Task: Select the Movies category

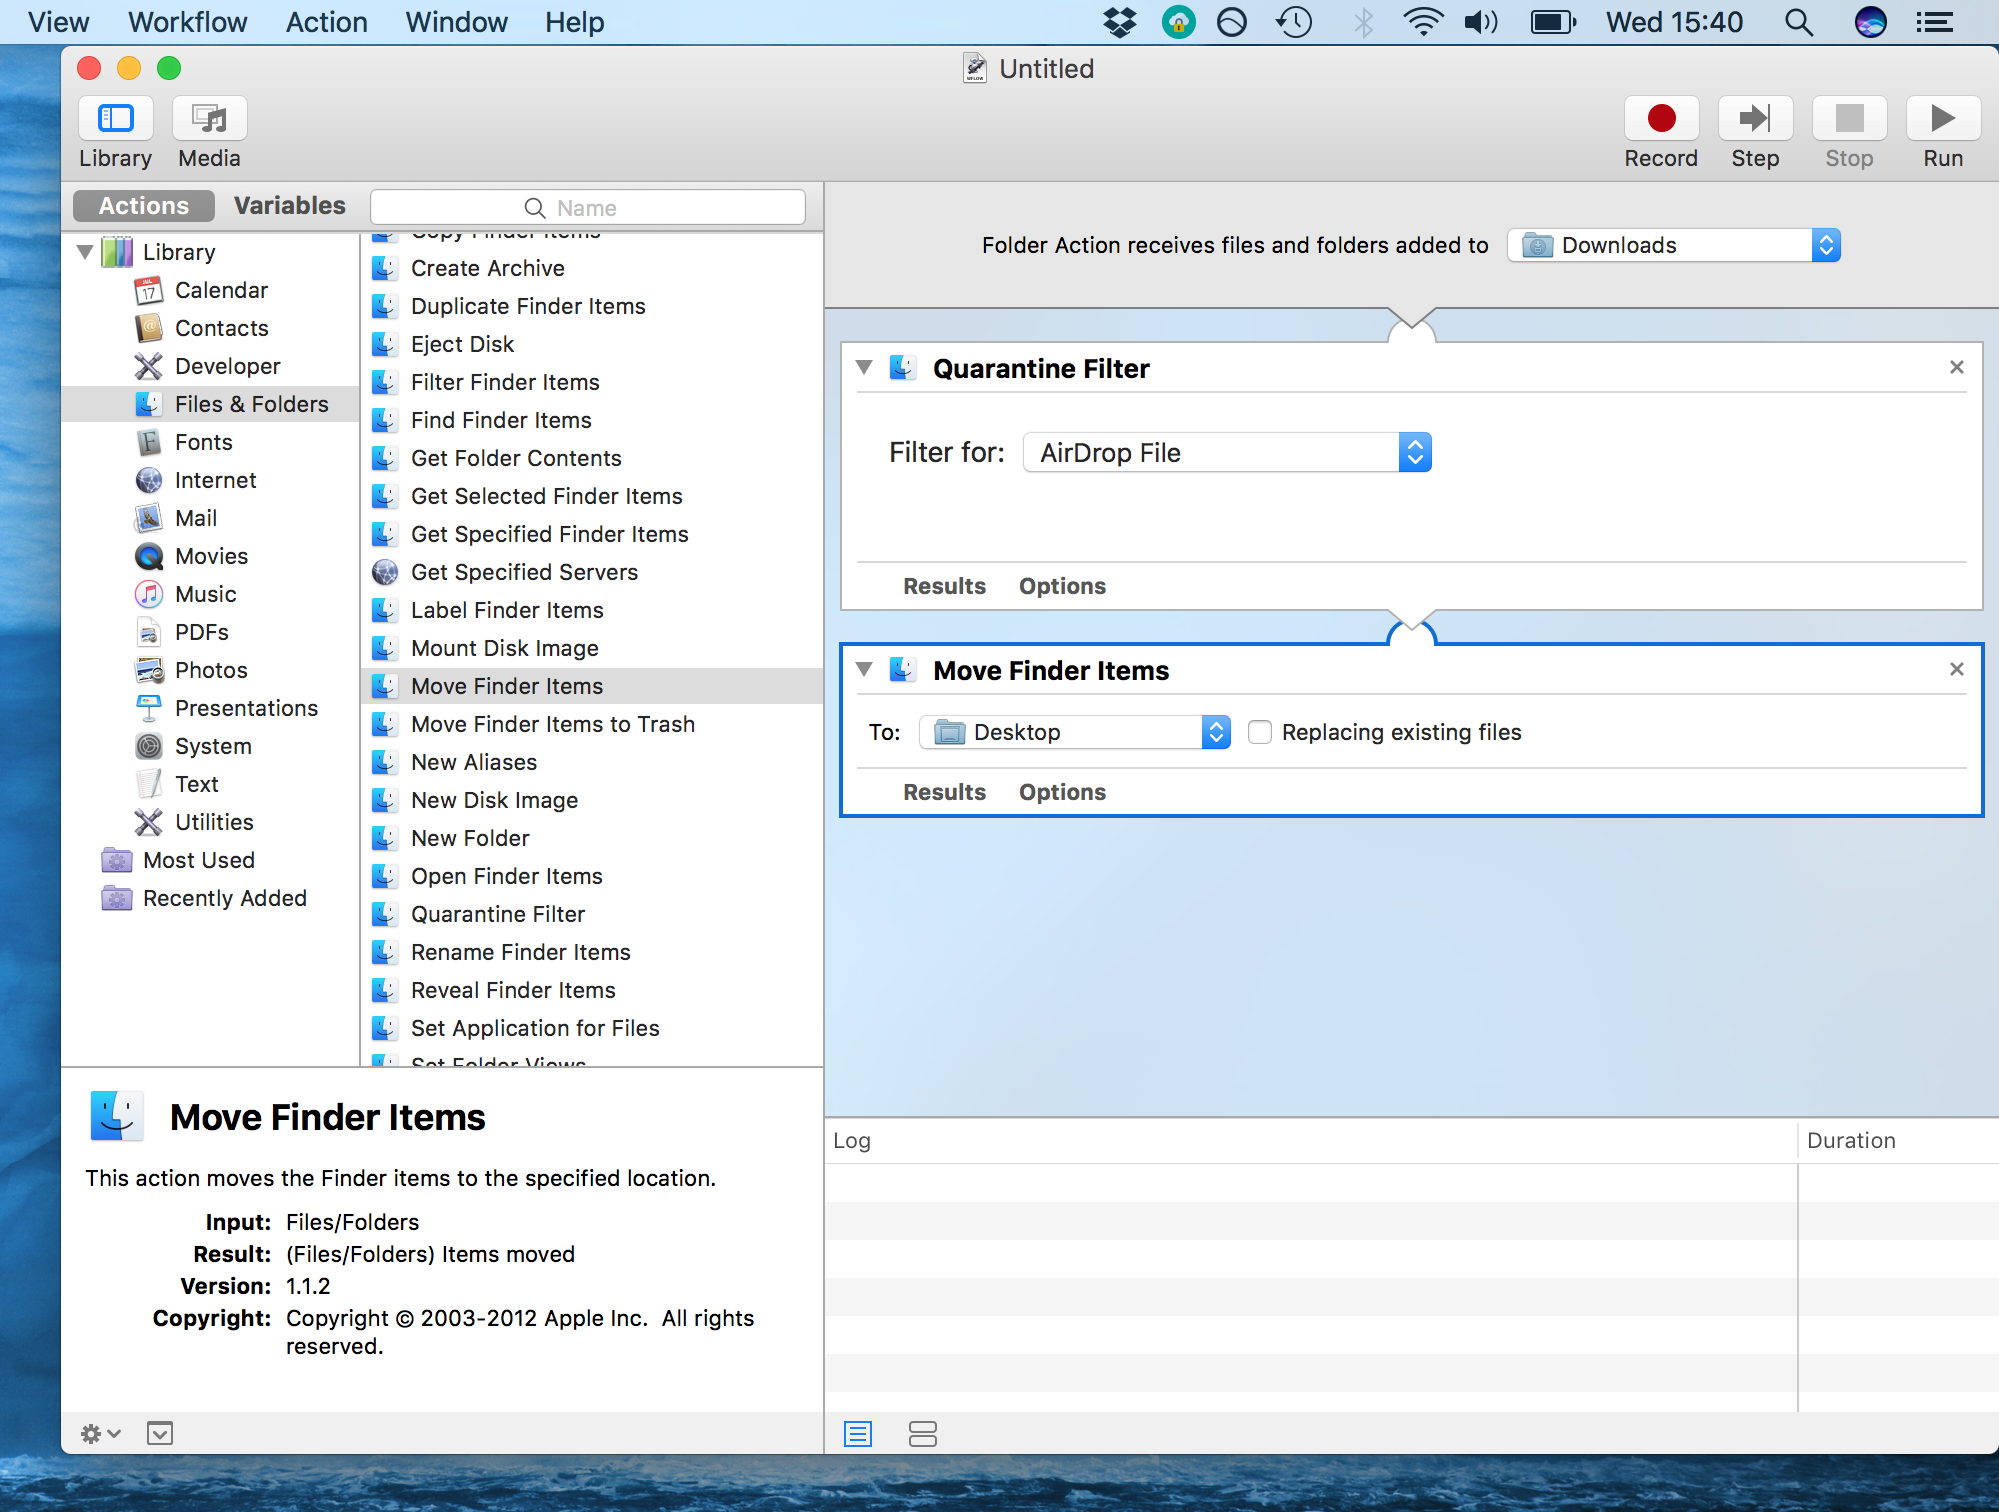Action: pyautogui.click(x=211, y=556)
